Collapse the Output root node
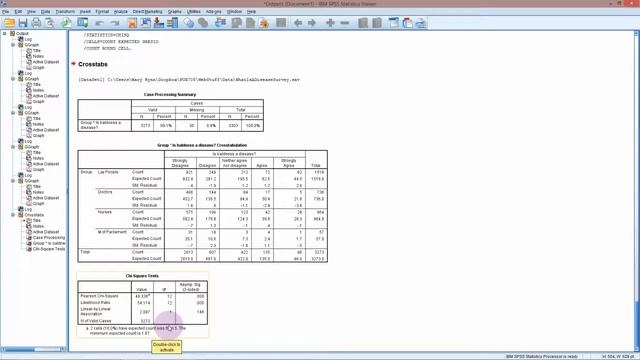This screenshot has height=360, width=640. (4, 33)
